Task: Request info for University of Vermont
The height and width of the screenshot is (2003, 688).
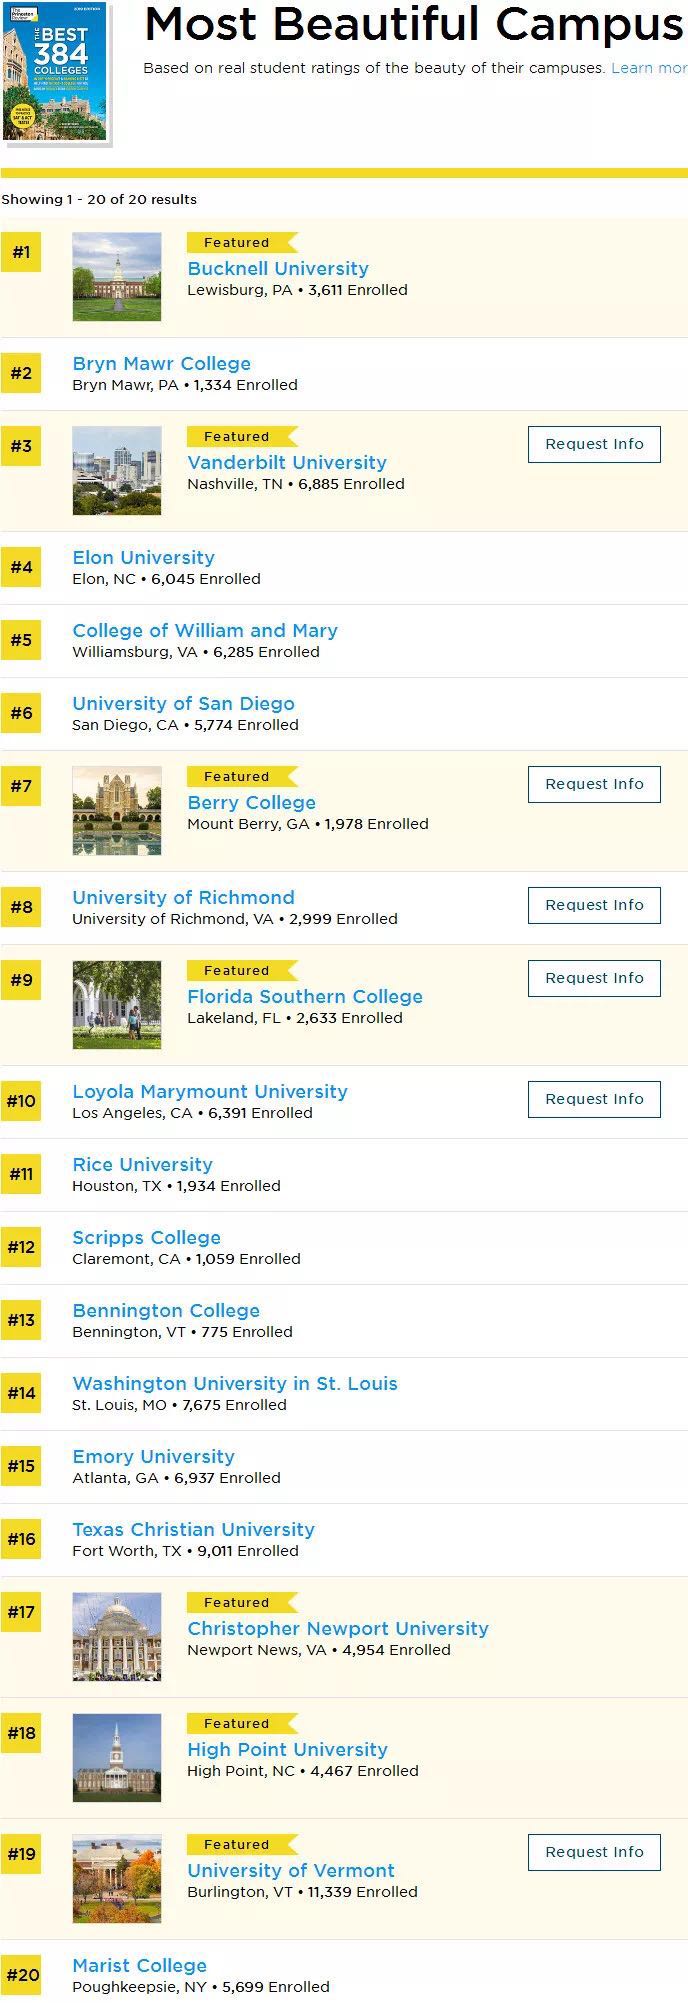Action: click(x=594, y=1852)
